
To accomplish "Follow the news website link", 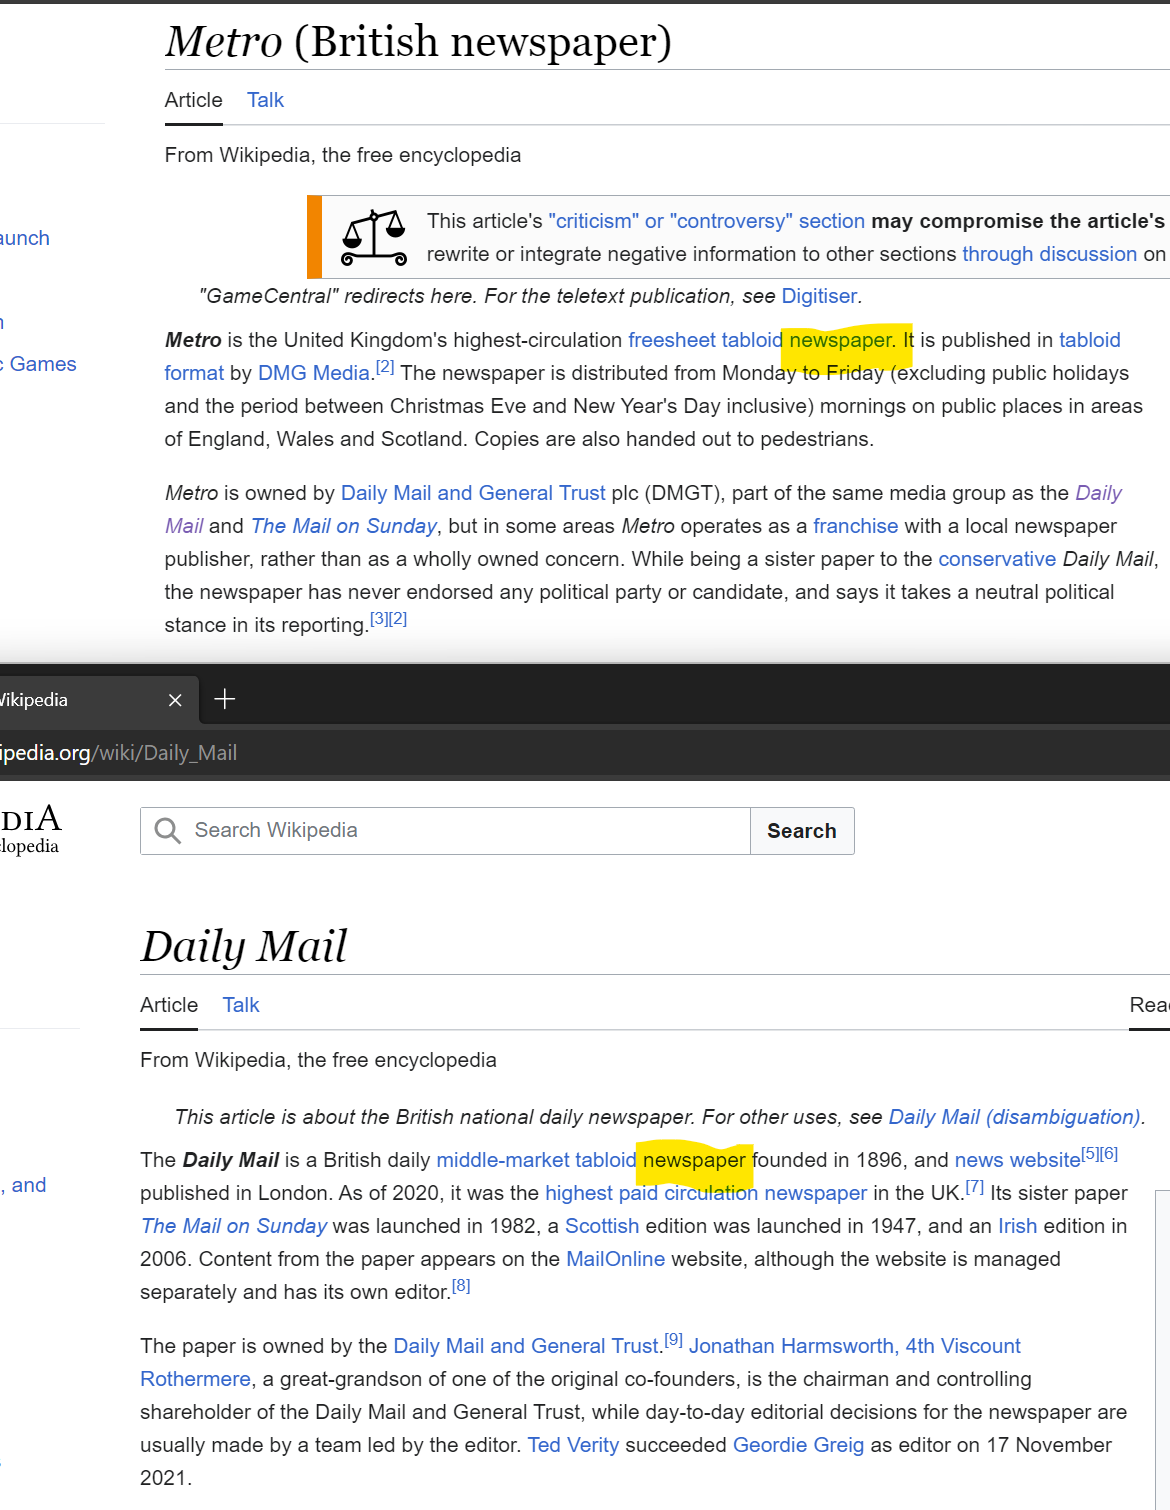I will click(1017, 1160).
